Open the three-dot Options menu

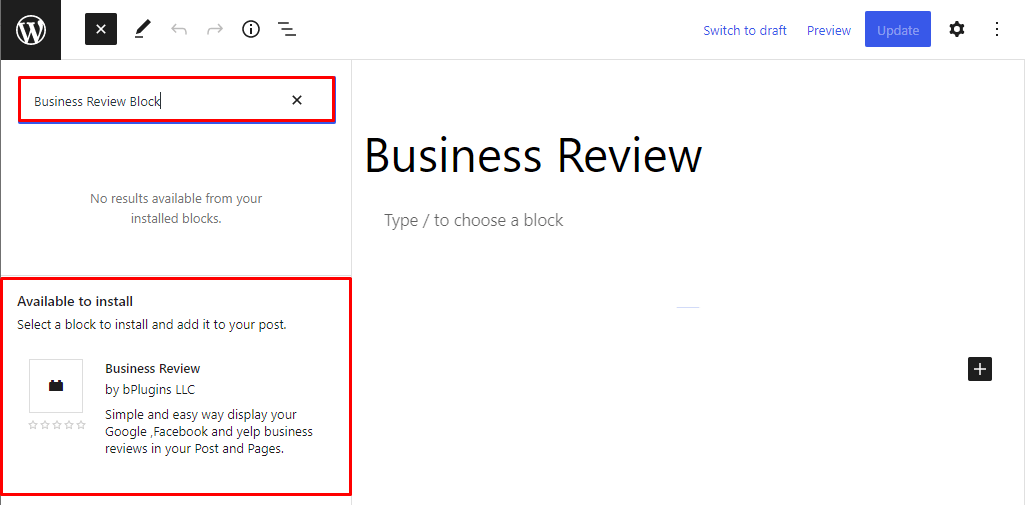click(x=996, y=29)
